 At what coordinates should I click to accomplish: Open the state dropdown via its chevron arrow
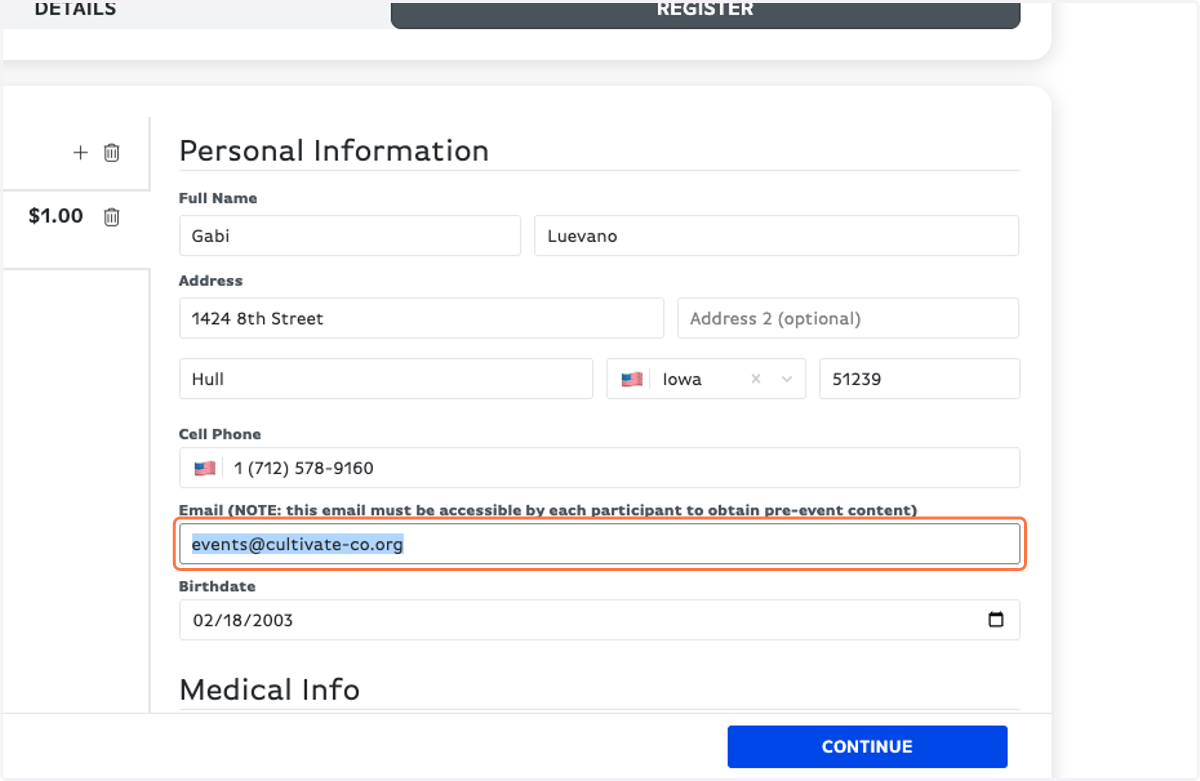[787, 379]
